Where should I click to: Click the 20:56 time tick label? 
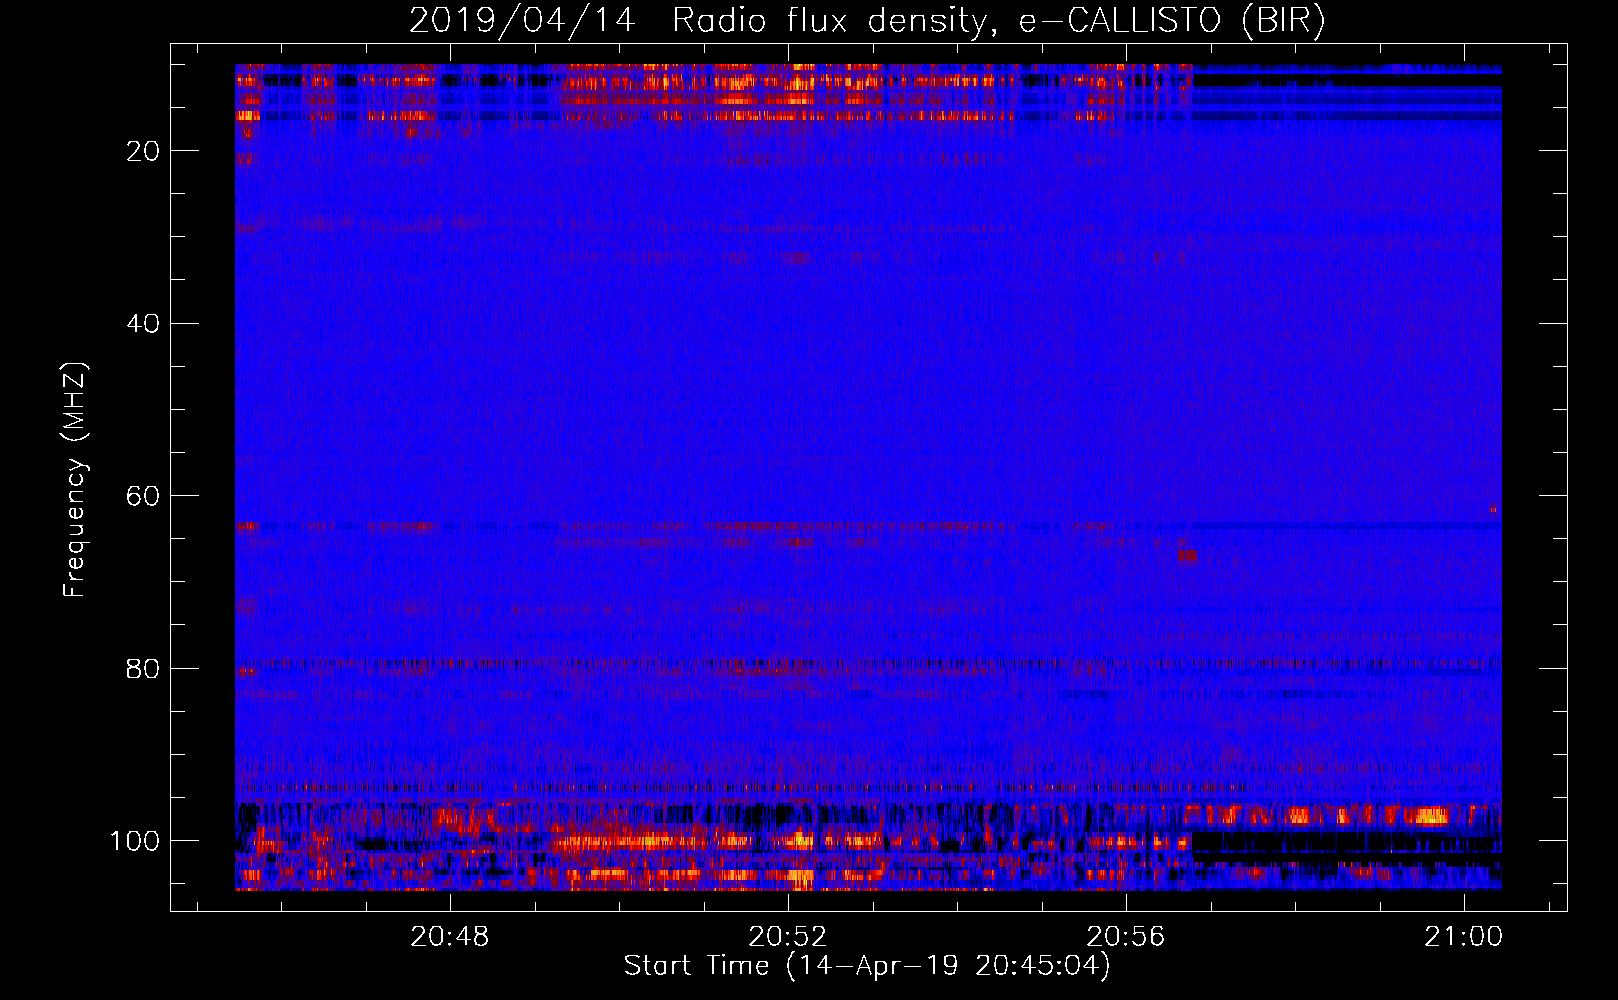1126,937
